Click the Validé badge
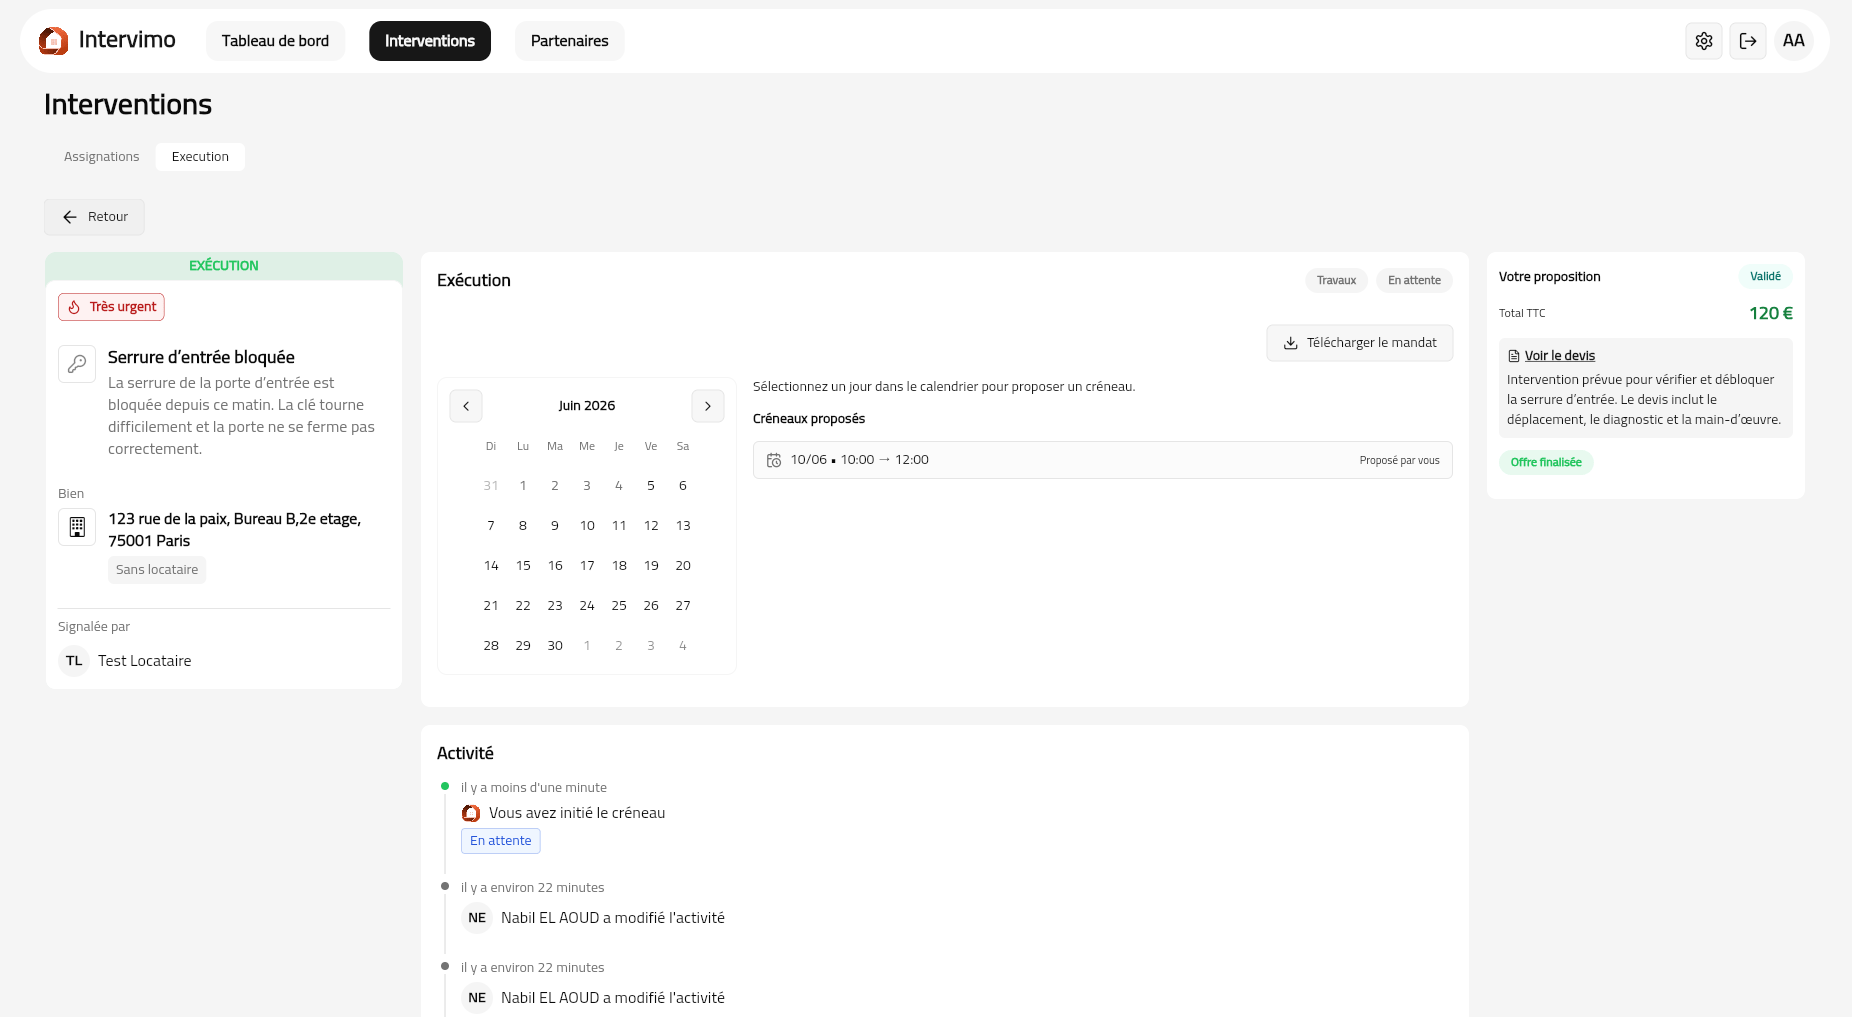The width and height of the screenshot is (1852, 1017). pyautogui.click(x=1765, y=277)
